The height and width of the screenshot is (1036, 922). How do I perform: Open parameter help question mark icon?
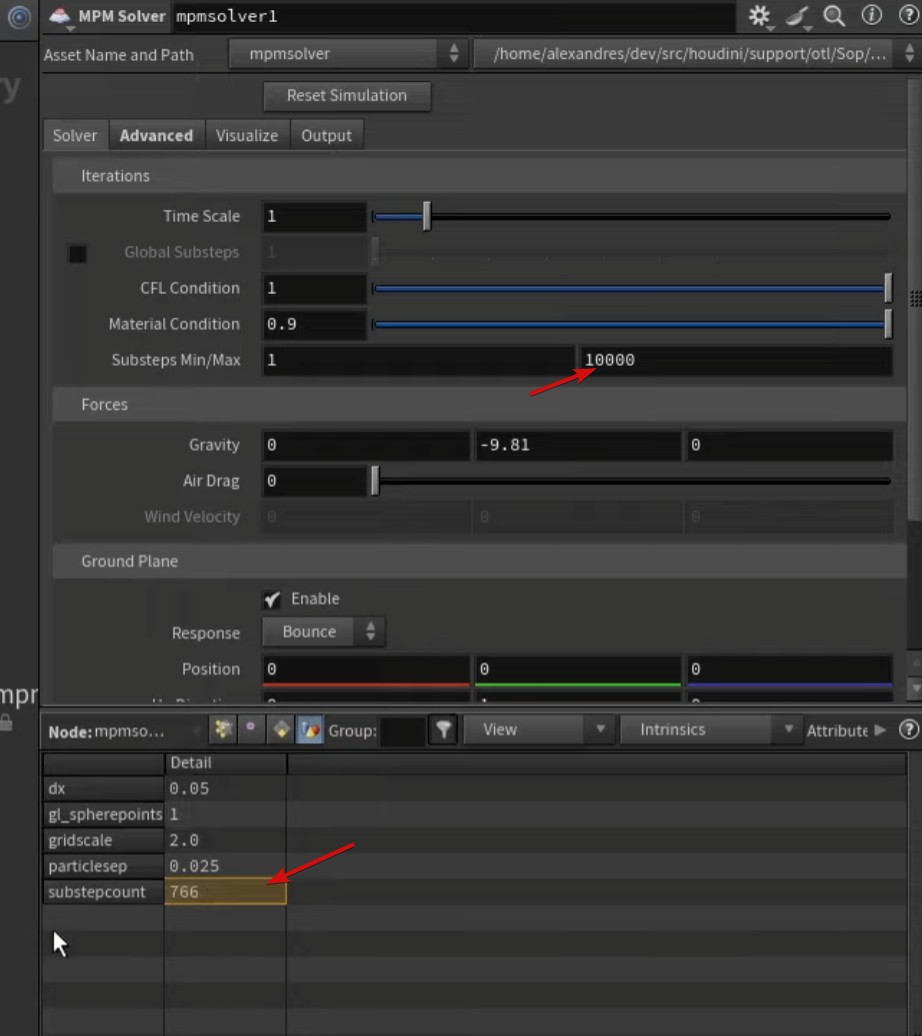(909, 15)
